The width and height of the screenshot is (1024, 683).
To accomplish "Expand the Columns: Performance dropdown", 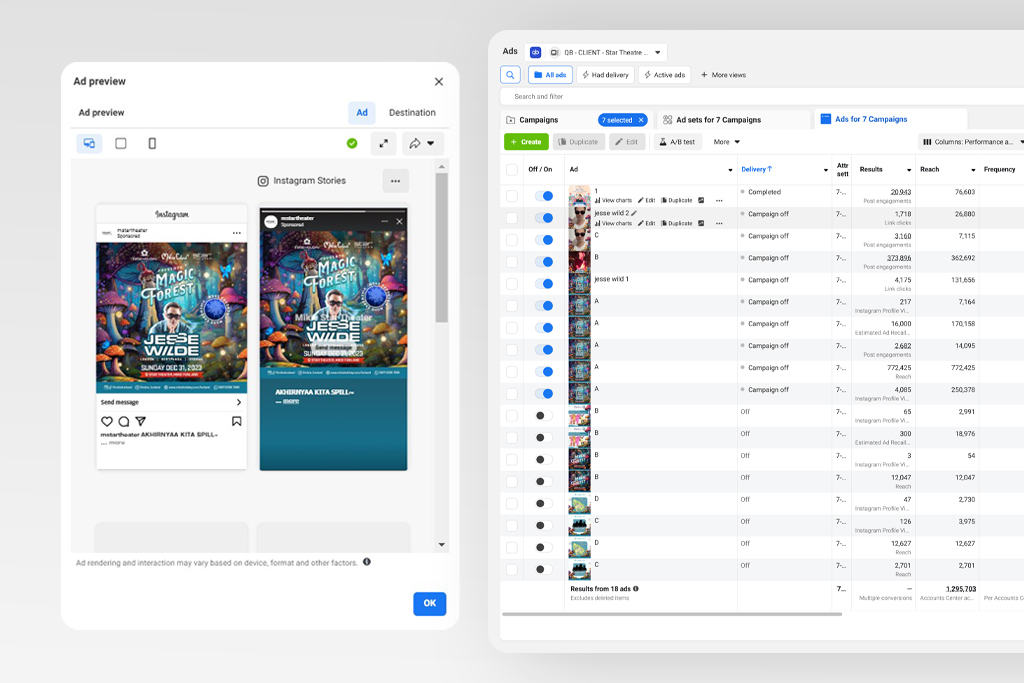I will click(970, 142).
